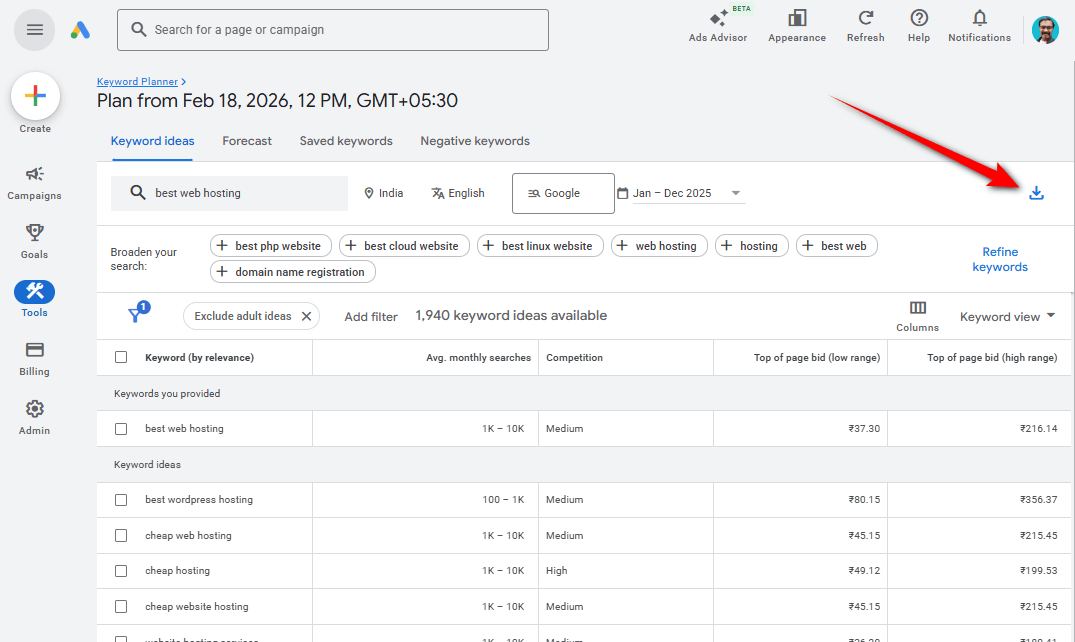
Task: Go to Keyword Planner breadcrumb link
Action: [x=137, y=82]
